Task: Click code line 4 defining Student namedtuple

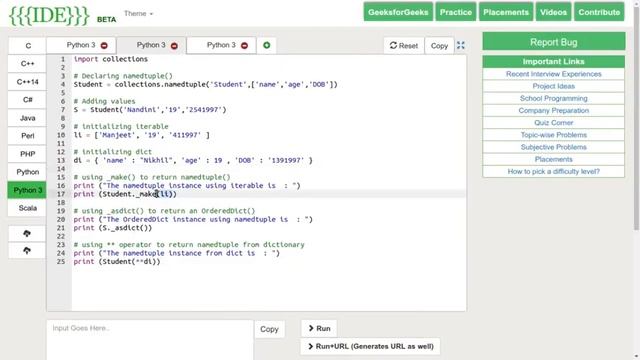Action: pos(205,84)
